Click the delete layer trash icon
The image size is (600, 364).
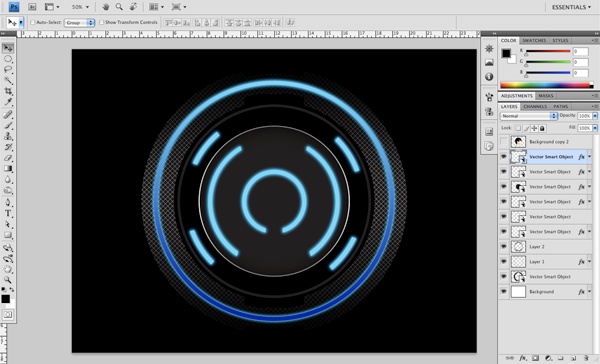(x=586, y=358)
